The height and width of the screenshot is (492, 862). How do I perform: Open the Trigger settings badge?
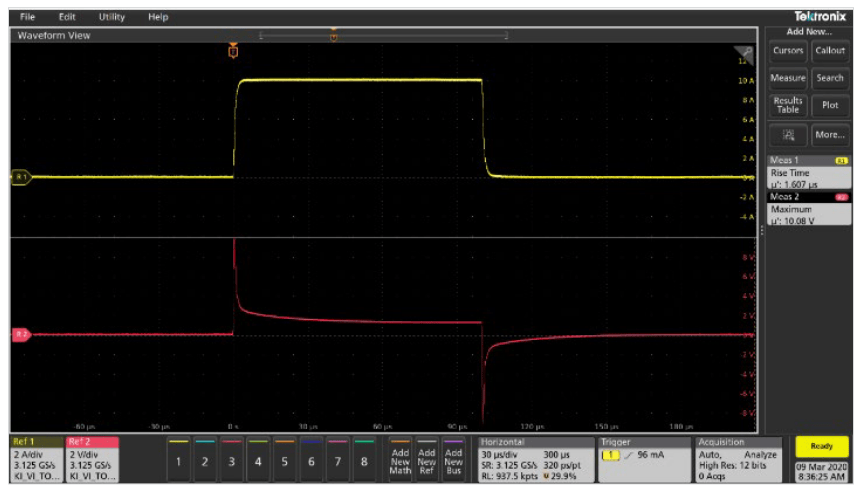click(x=644, y=459)
